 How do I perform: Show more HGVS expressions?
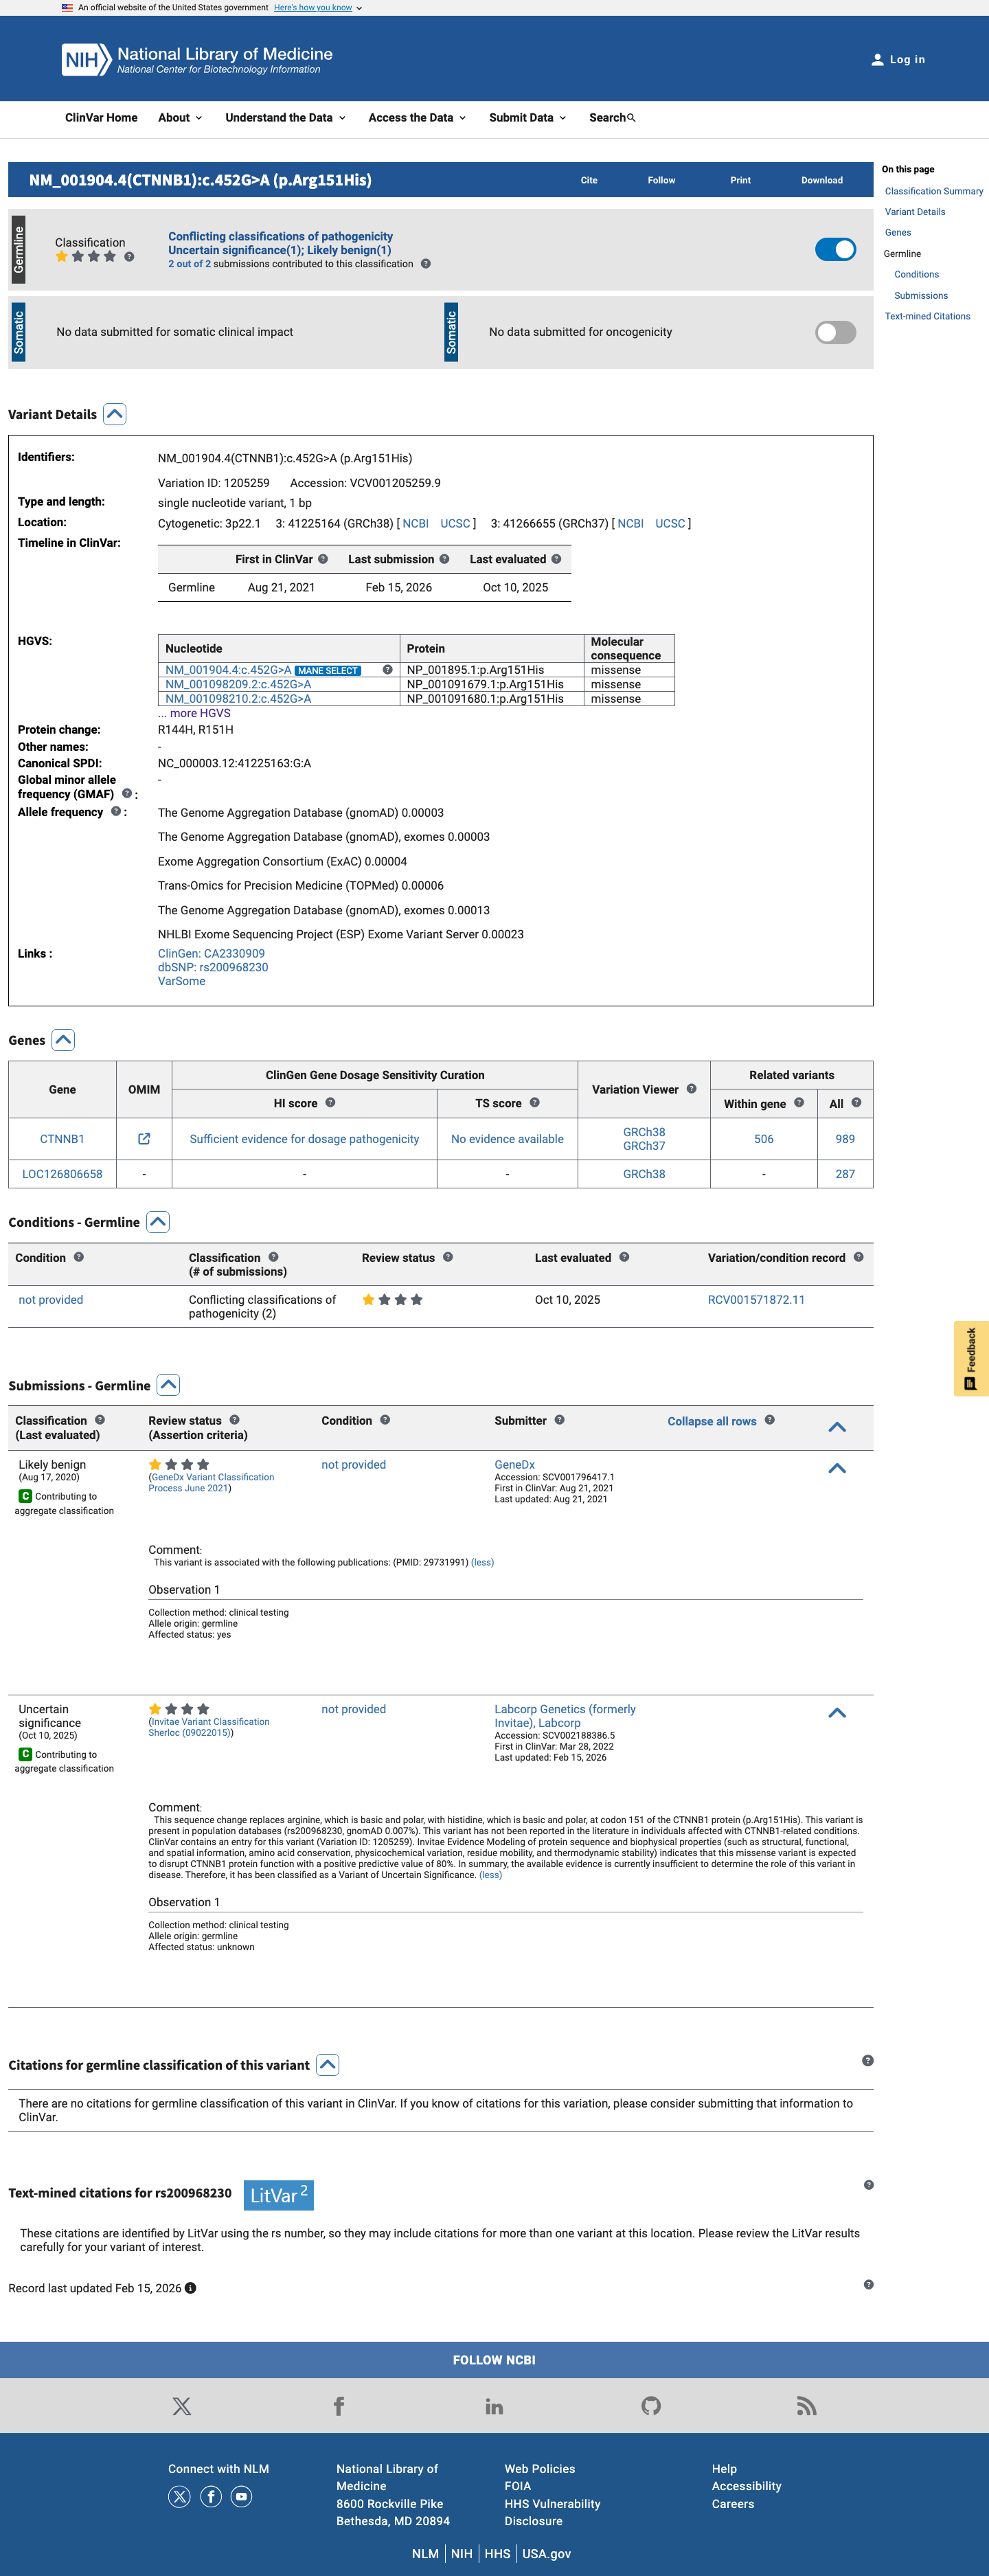tap(194, 713)
